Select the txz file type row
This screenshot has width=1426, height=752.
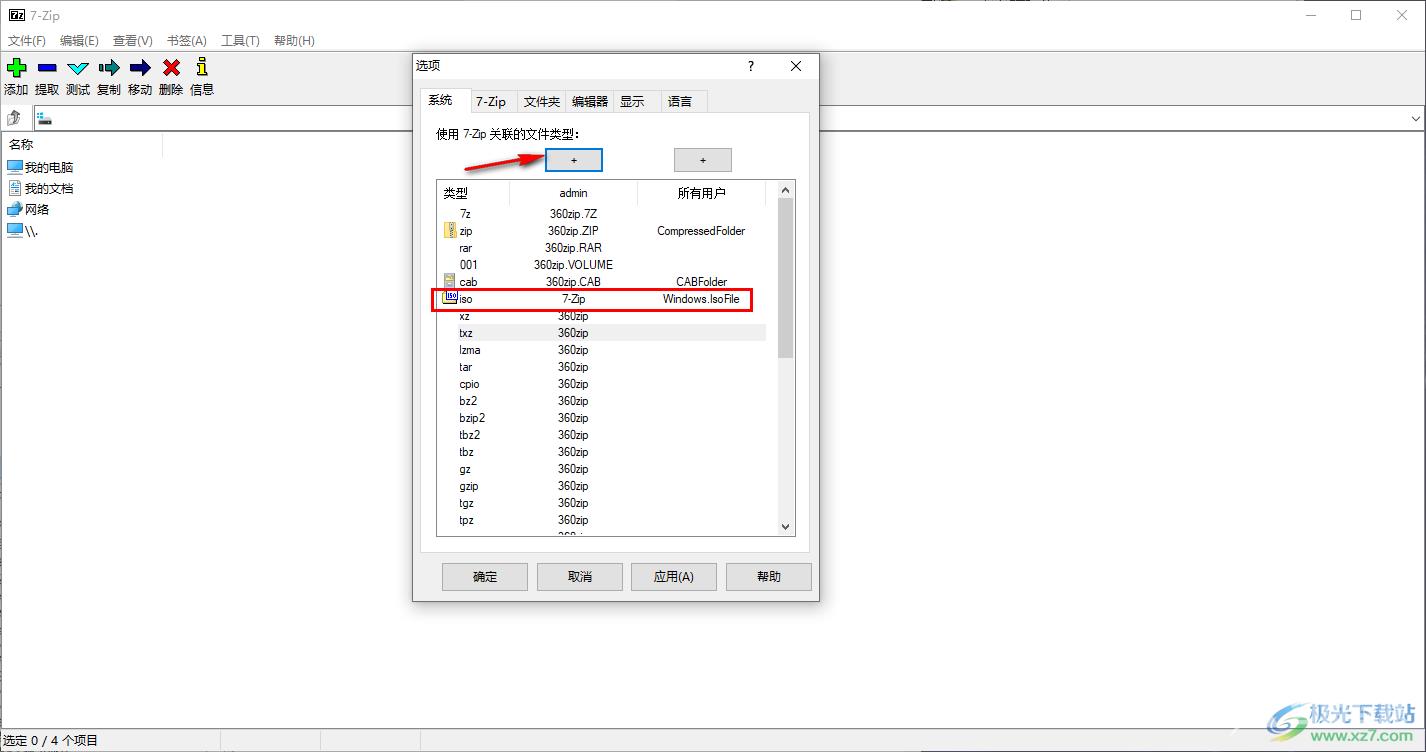click(x=602, y=332)
